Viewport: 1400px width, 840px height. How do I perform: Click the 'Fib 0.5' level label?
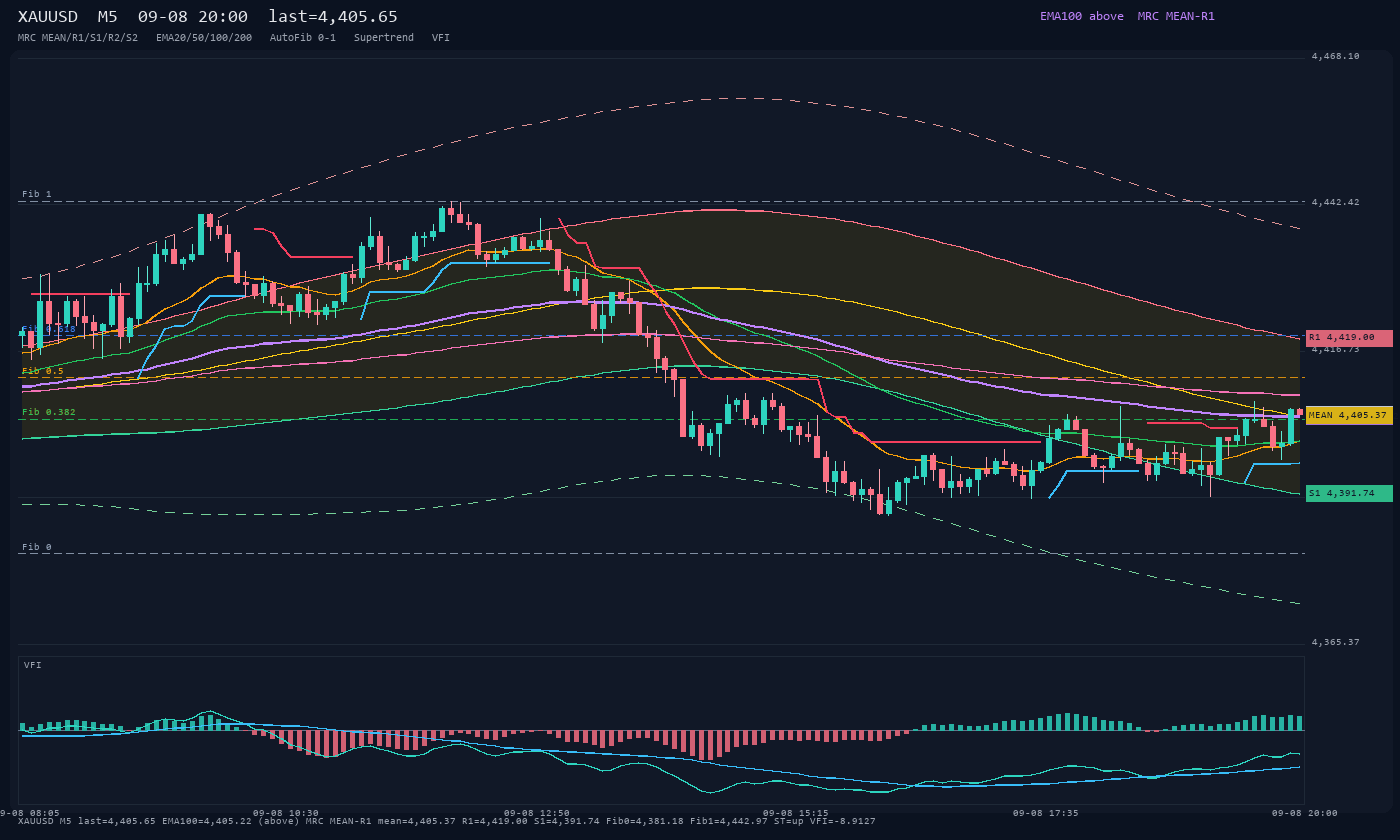pyautogui.click(x=43, y=371)
